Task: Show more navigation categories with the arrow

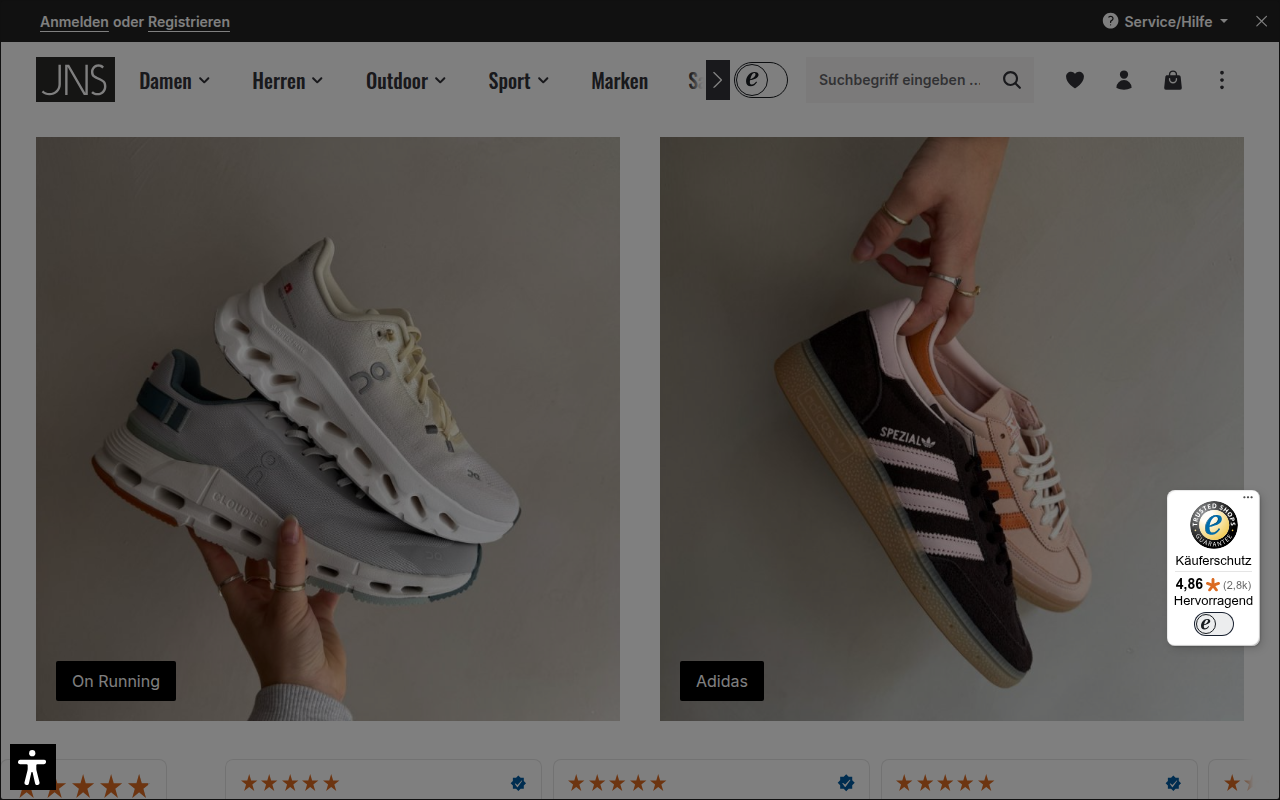Action: [x=717, y=80]
